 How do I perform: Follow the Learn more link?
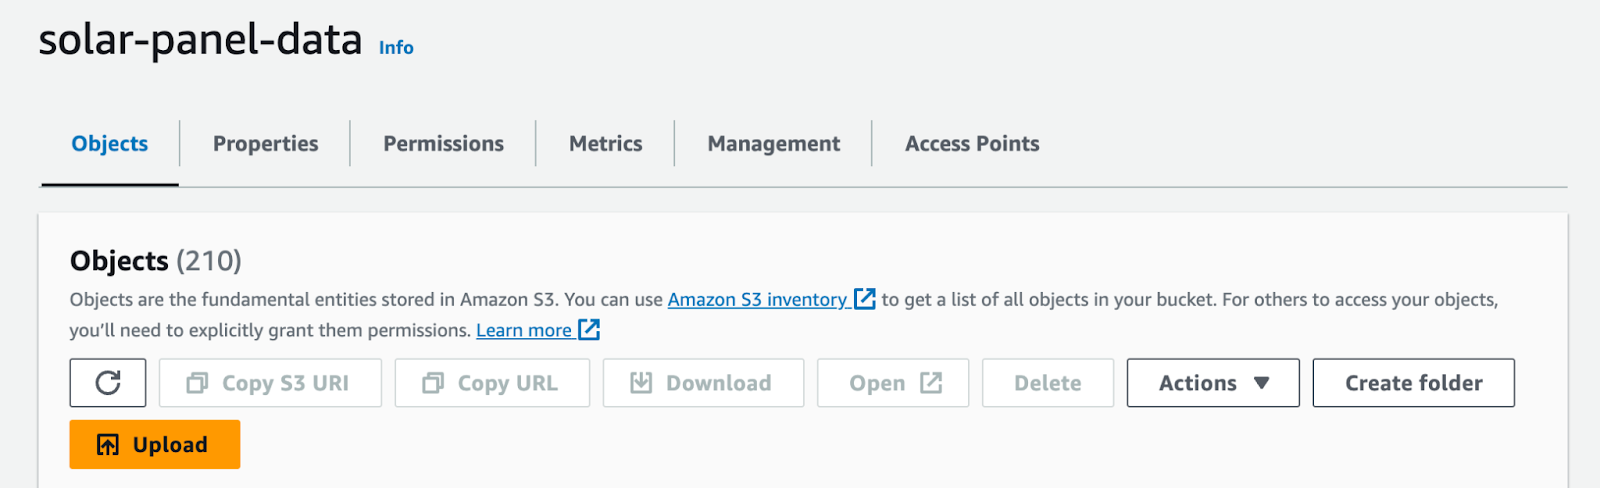(x=524, y=330)
